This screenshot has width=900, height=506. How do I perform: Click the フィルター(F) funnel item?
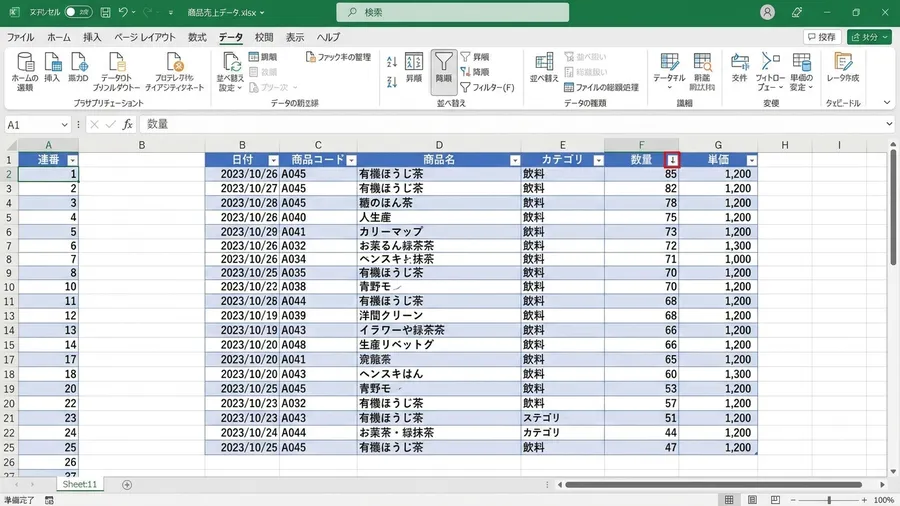487,87
